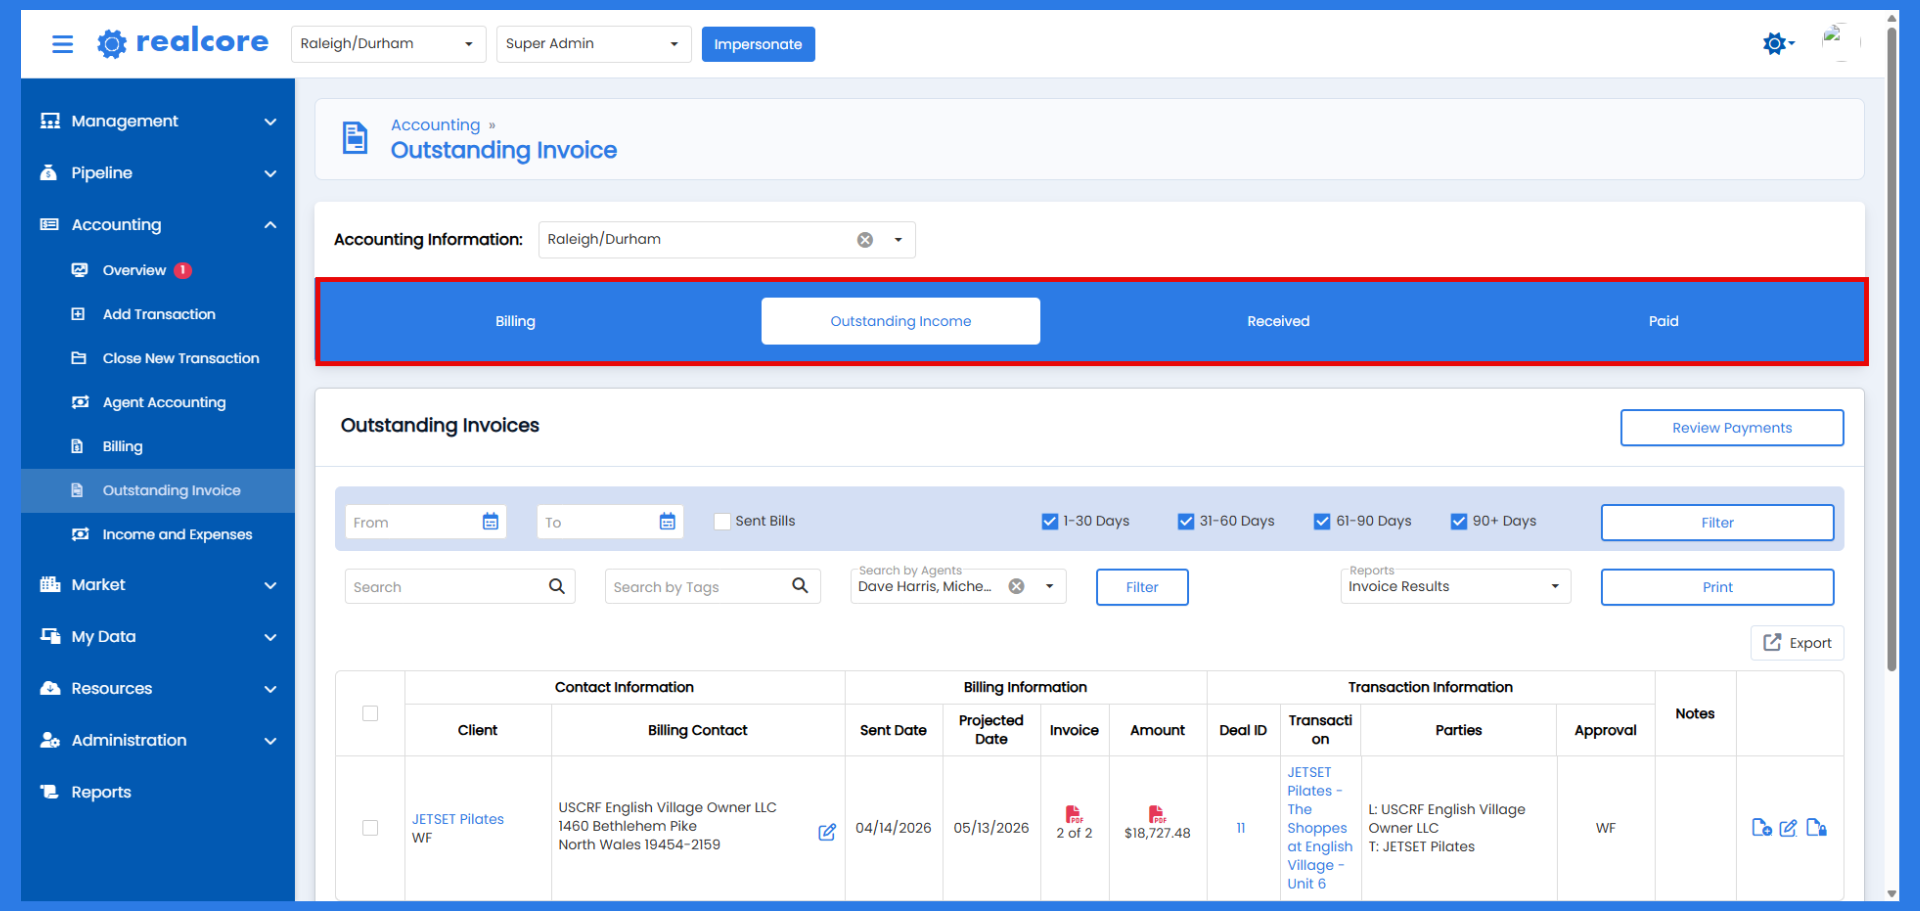Select the Outstanding Income tab
This screenshot has height=911, width=1920.
(900, 321)
